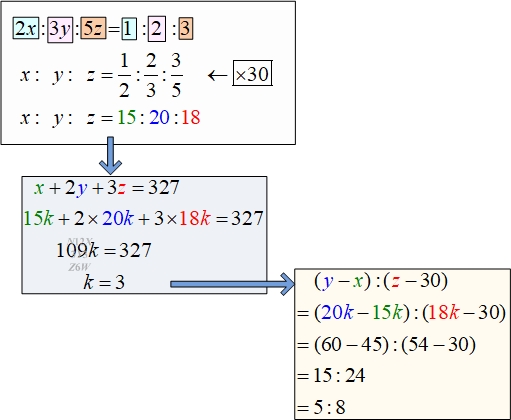Click the blue down arrow between boxes
Image resolution: width=511 pixels, height=420 pixels.
click(110, 155)
